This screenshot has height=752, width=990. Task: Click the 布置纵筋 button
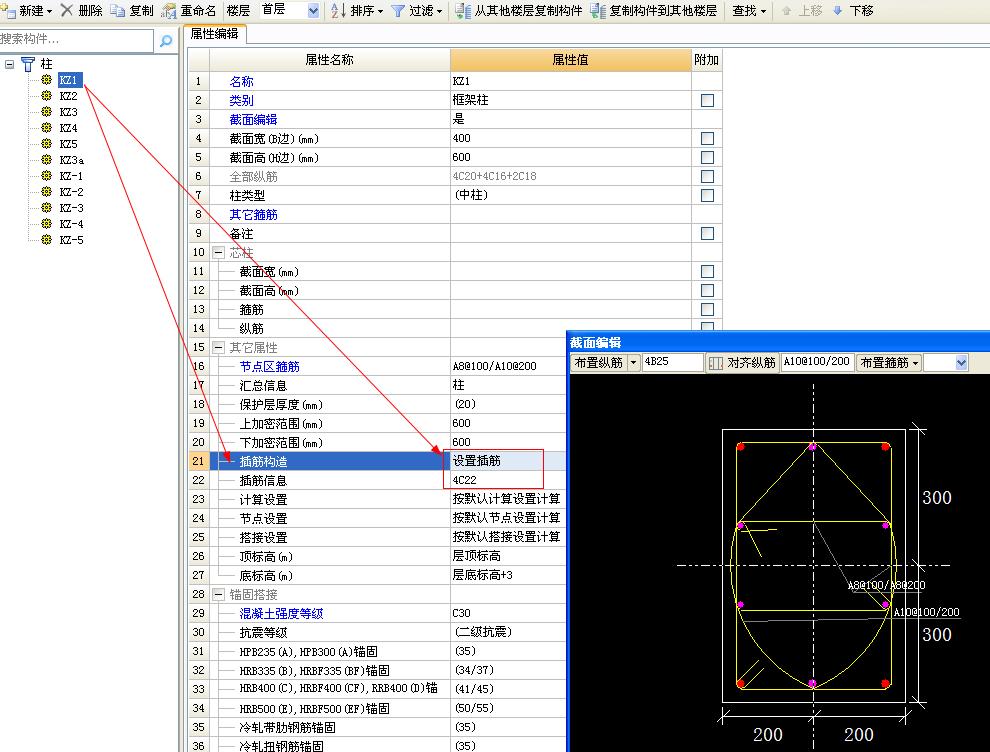599,363
